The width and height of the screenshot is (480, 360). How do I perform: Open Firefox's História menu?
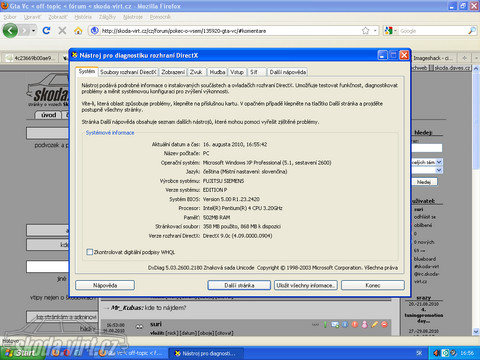[x=83, y=17]
